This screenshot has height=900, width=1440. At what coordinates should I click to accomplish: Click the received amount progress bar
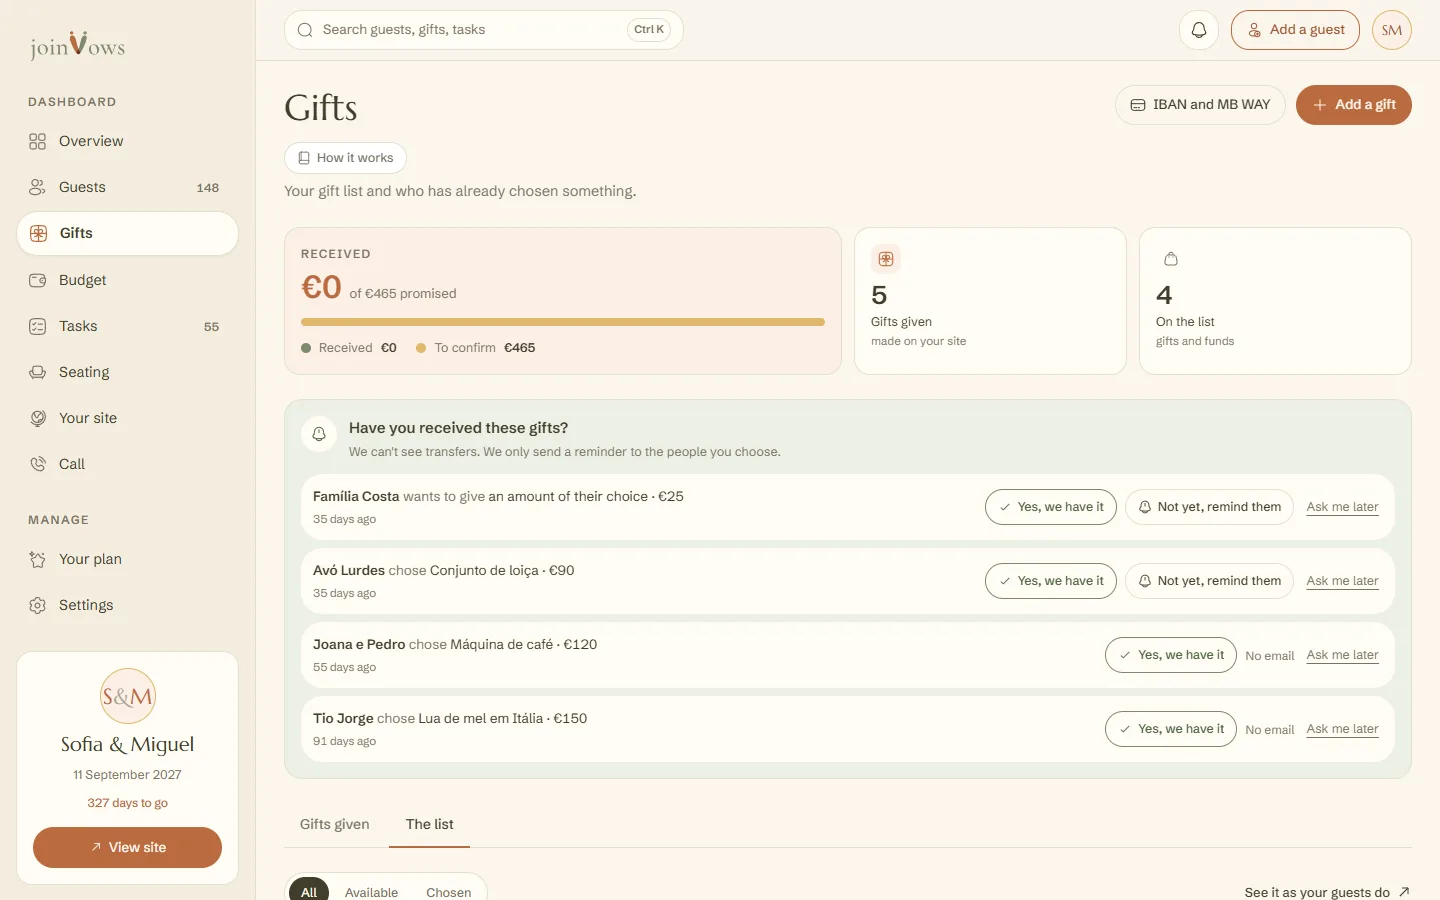pos(563,322)
